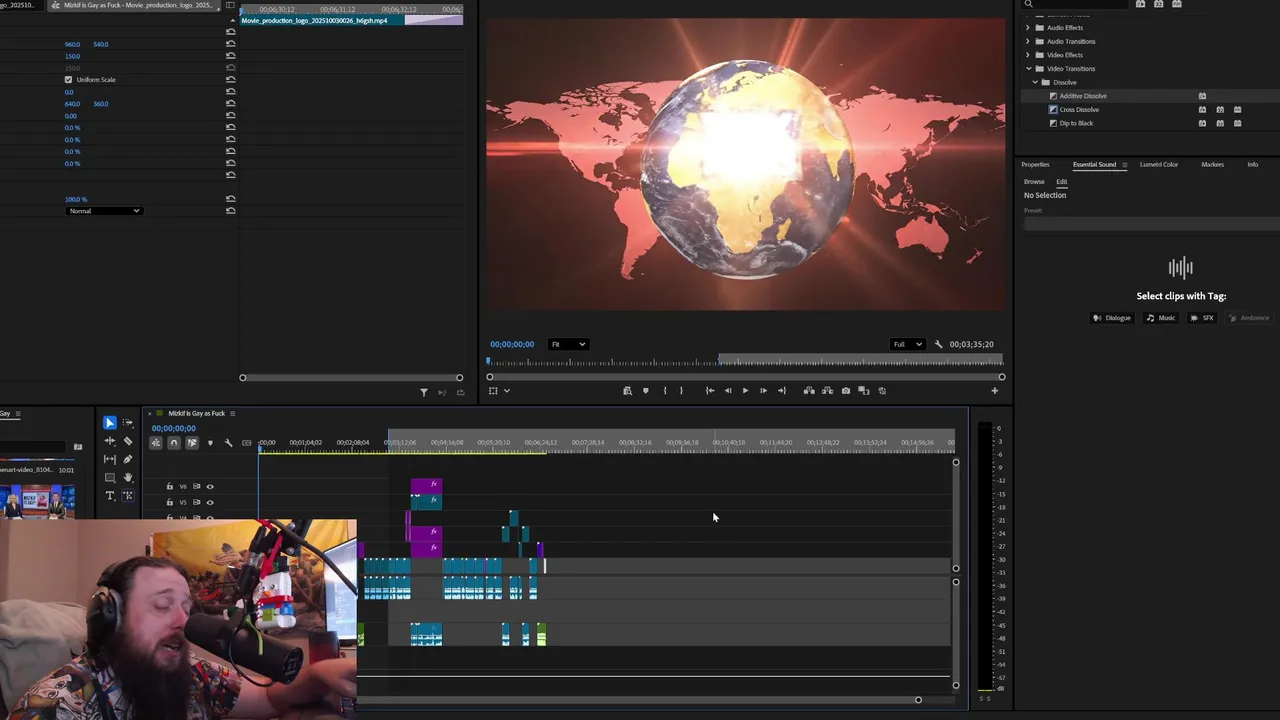Switch to the Markers tab
The height and width of the screenshot is (720, 1280).
pyautogui.click(x=1212, y=165)
